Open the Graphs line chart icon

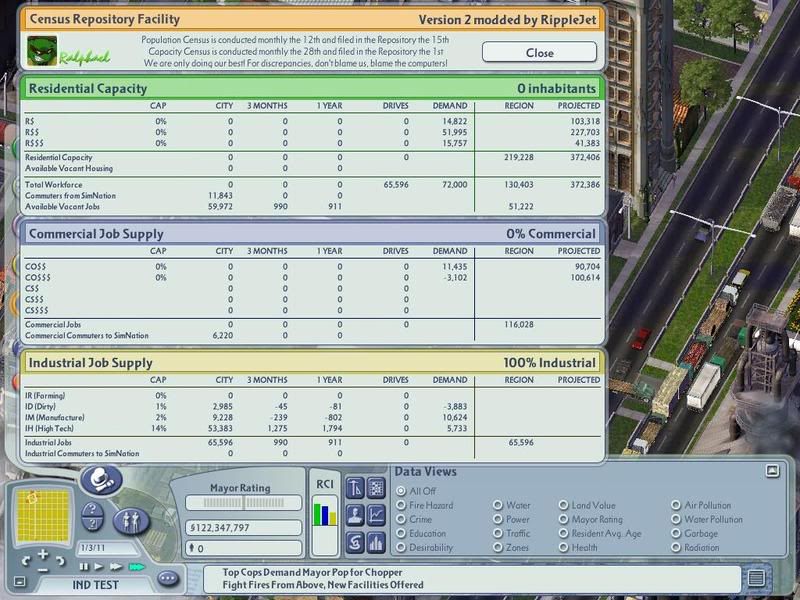pos(376,515)
